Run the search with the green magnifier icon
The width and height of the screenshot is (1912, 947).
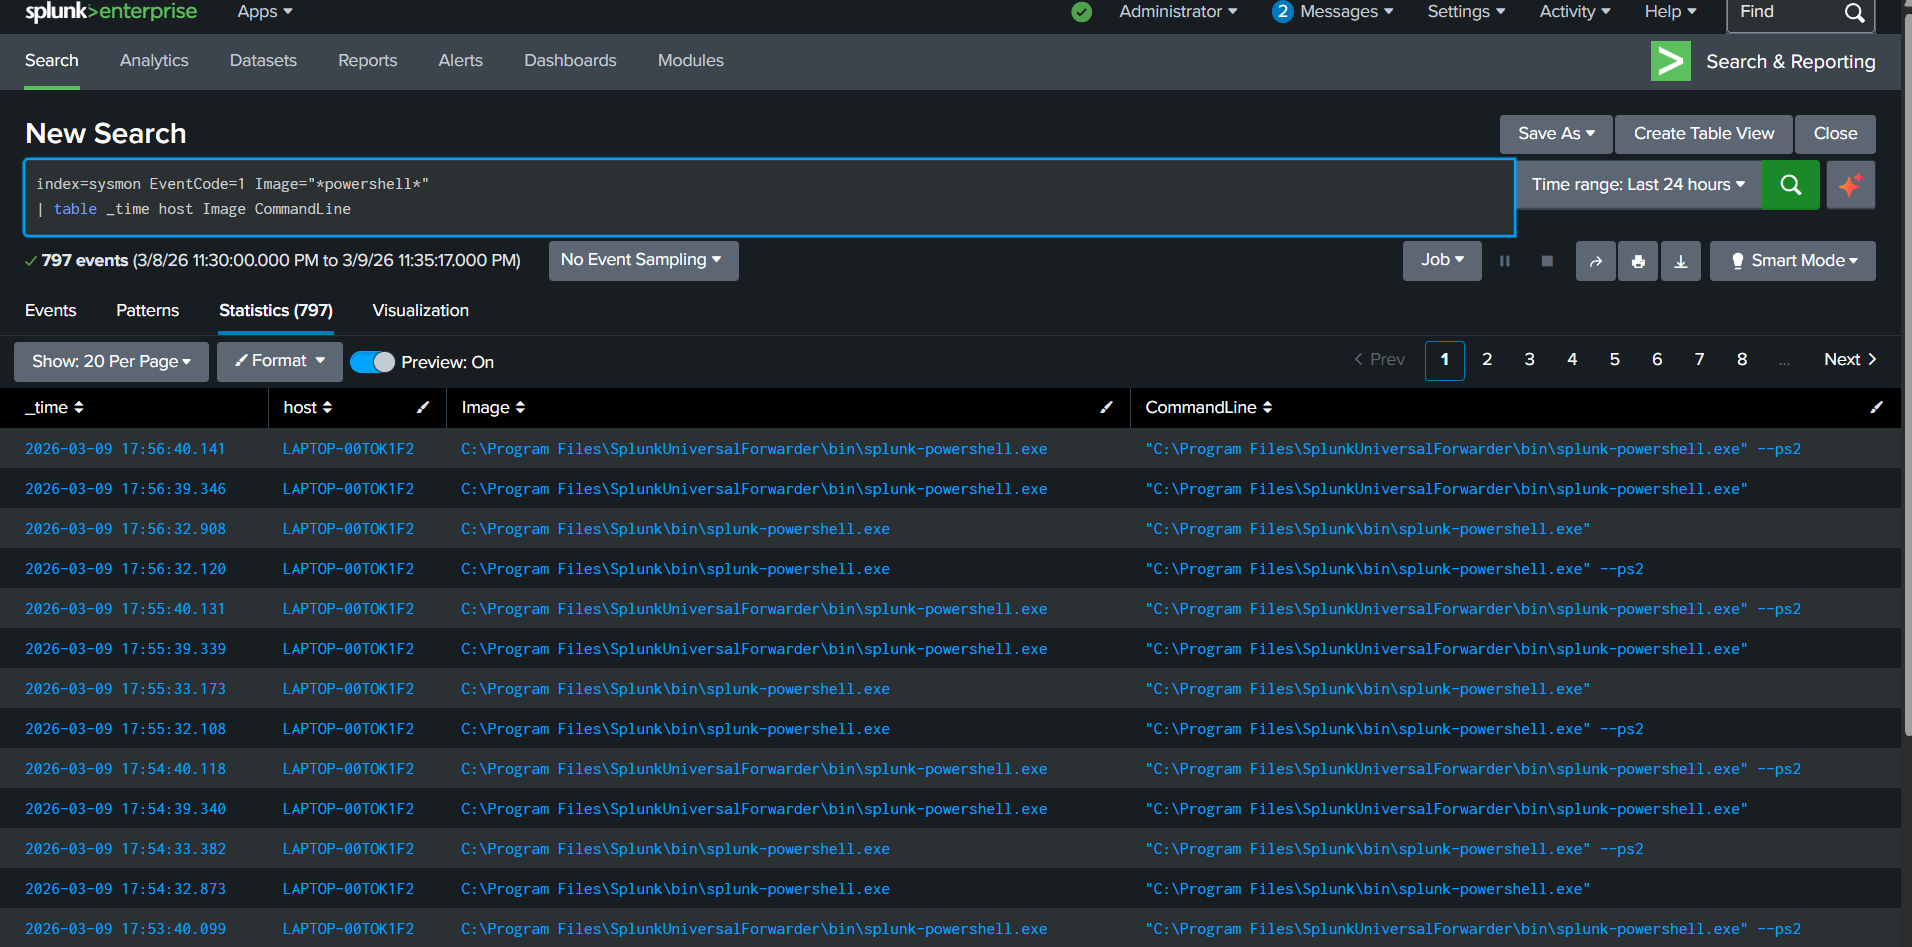tap(1790, 184)
